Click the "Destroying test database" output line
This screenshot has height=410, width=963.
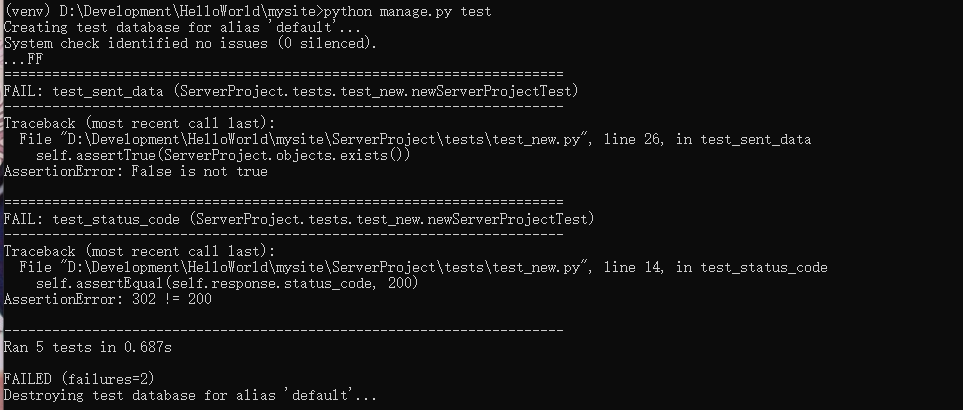[190, 396]
